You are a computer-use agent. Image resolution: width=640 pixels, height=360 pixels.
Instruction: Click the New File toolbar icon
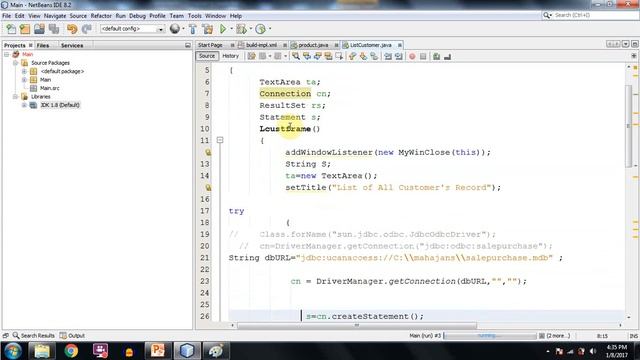pyautogui.click(x=11, y=29)
